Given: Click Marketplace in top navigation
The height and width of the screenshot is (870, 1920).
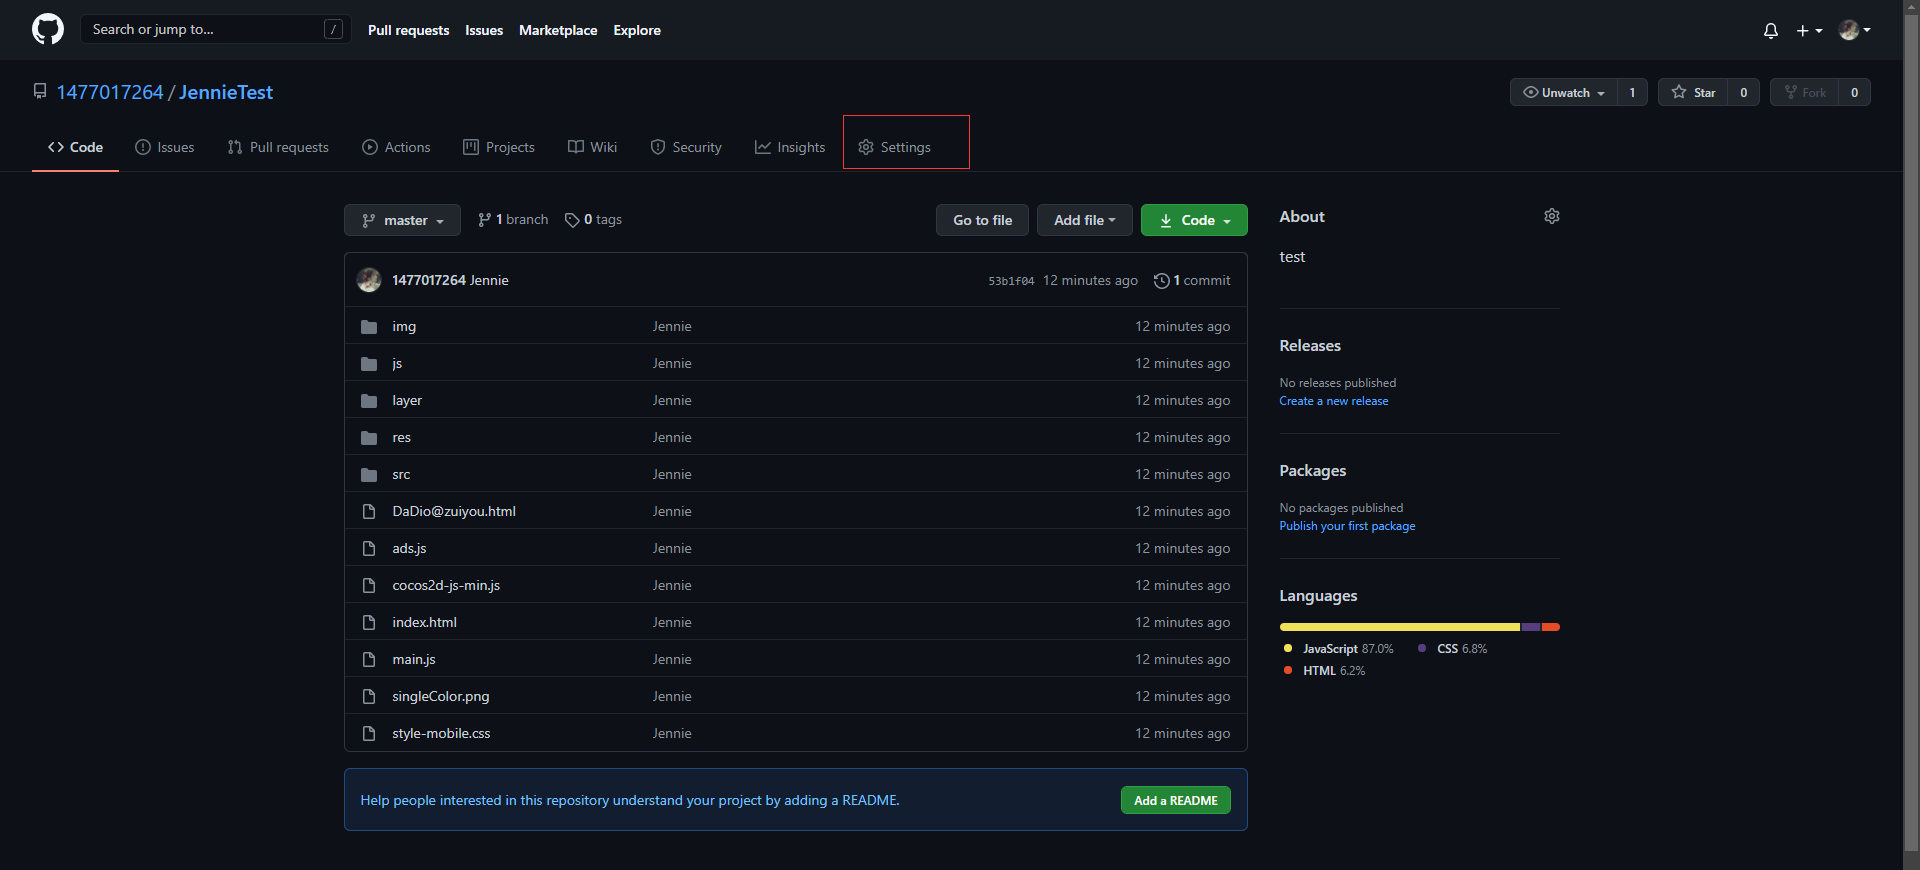Looking at the screenshot, I should point(558,30).
